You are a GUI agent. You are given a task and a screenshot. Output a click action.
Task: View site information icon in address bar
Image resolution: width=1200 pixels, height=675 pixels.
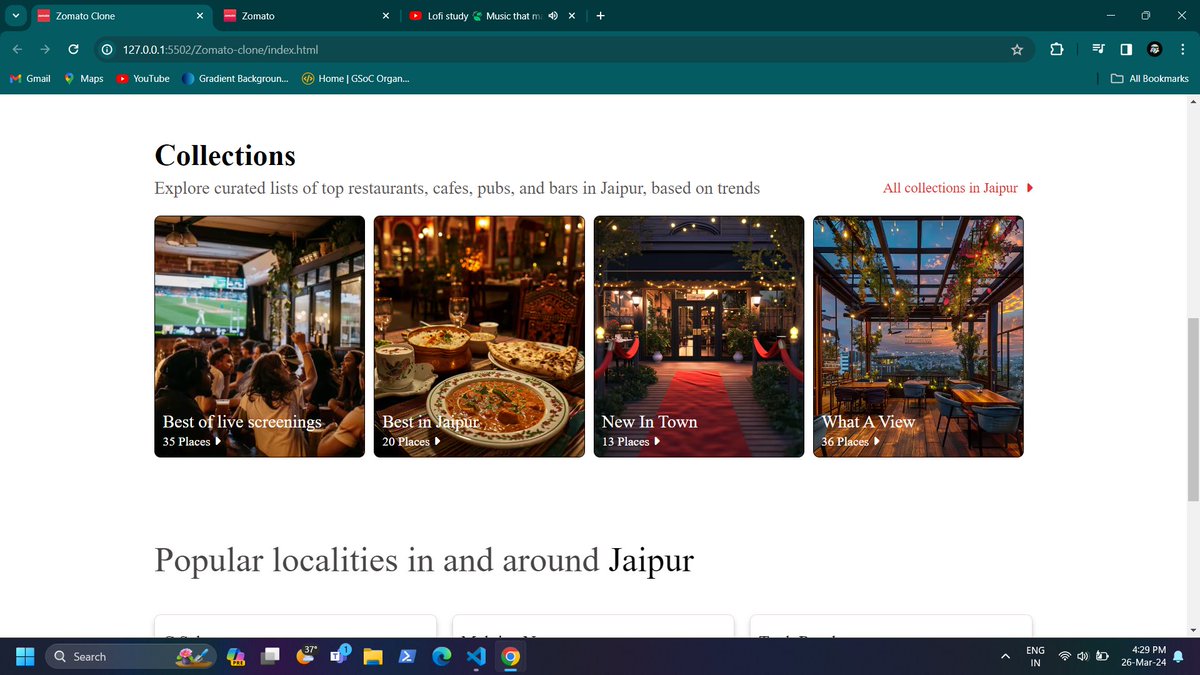coord(107,49)
